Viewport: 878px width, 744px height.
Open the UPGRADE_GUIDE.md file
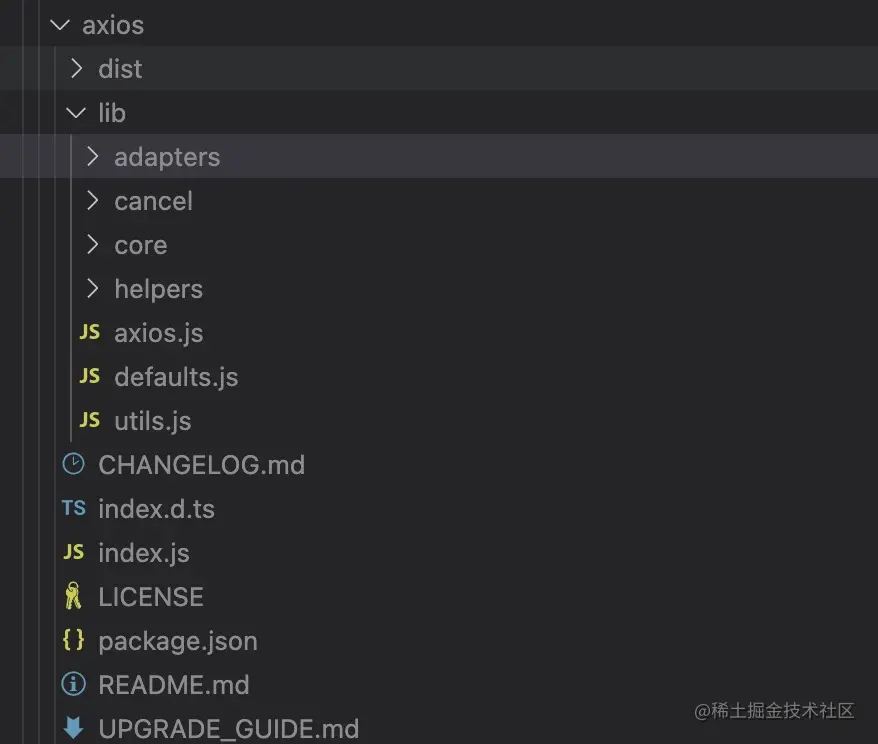click(x=228, y=729)
